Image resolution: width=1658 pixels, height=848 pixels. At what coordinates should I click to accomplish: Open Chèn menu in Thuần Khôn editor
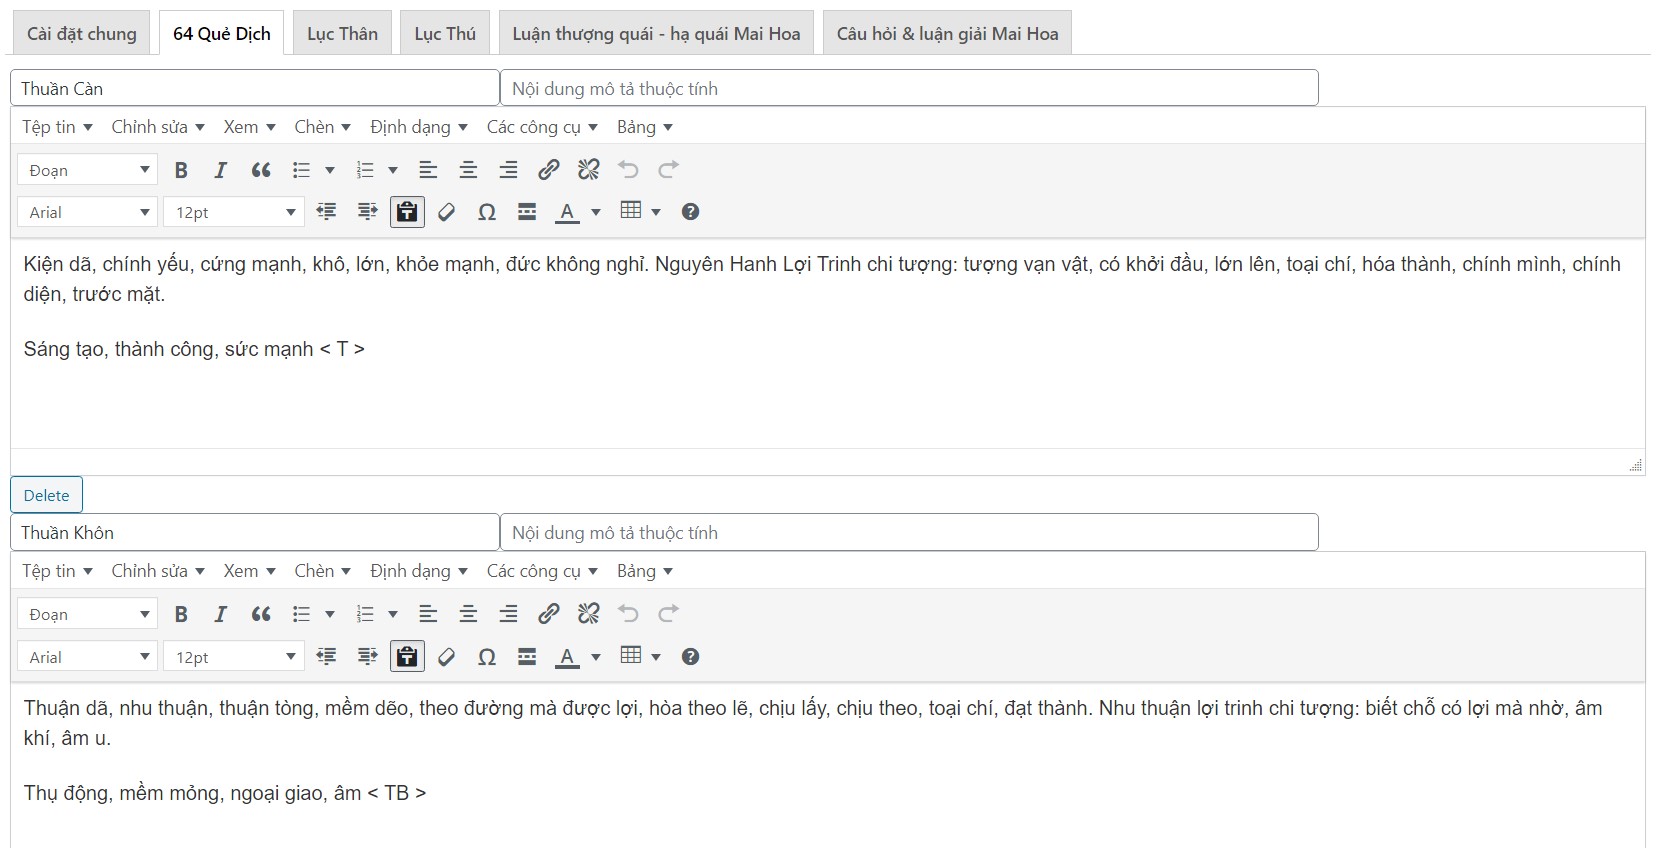tap(322, 571)
